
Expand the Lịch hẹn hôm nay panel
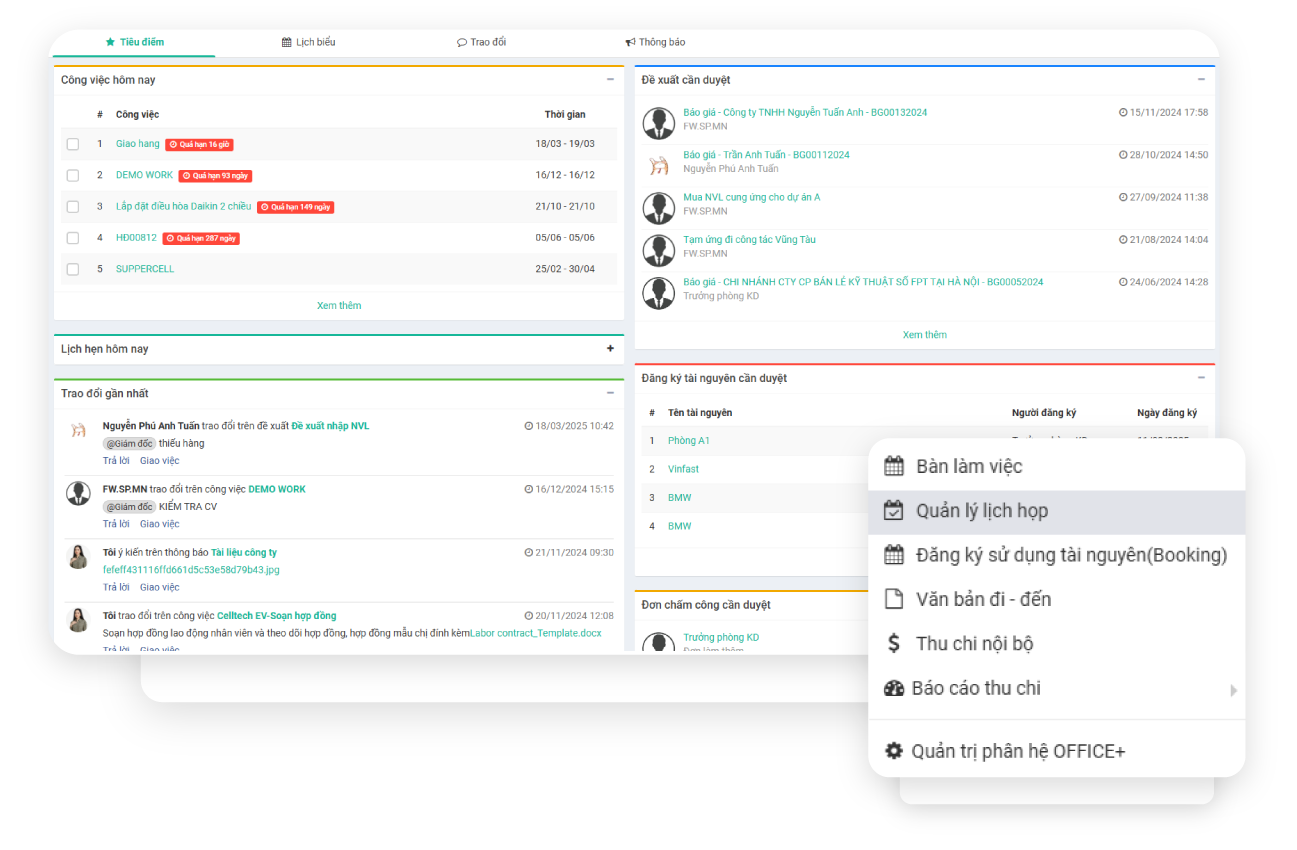point(610,349)
